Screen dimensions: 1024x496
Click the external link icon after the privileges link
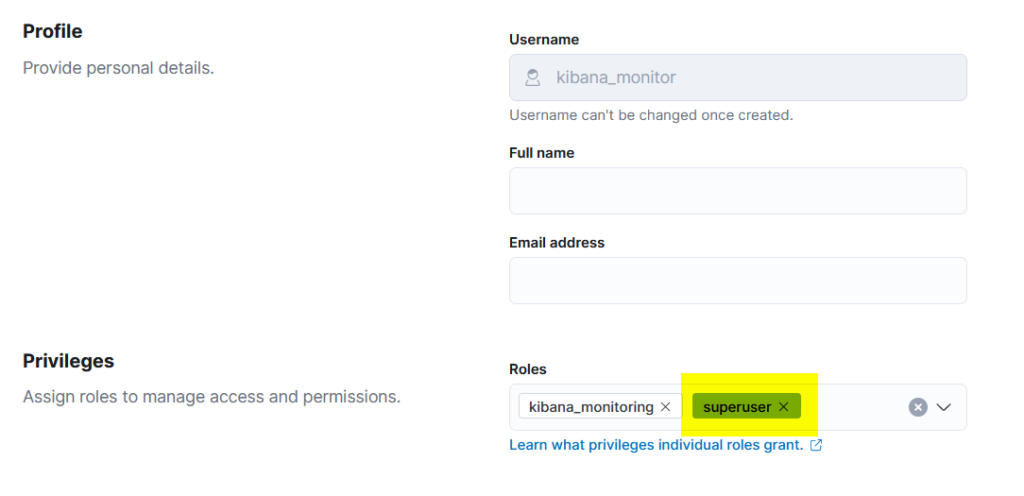click(x=816, y=446)
